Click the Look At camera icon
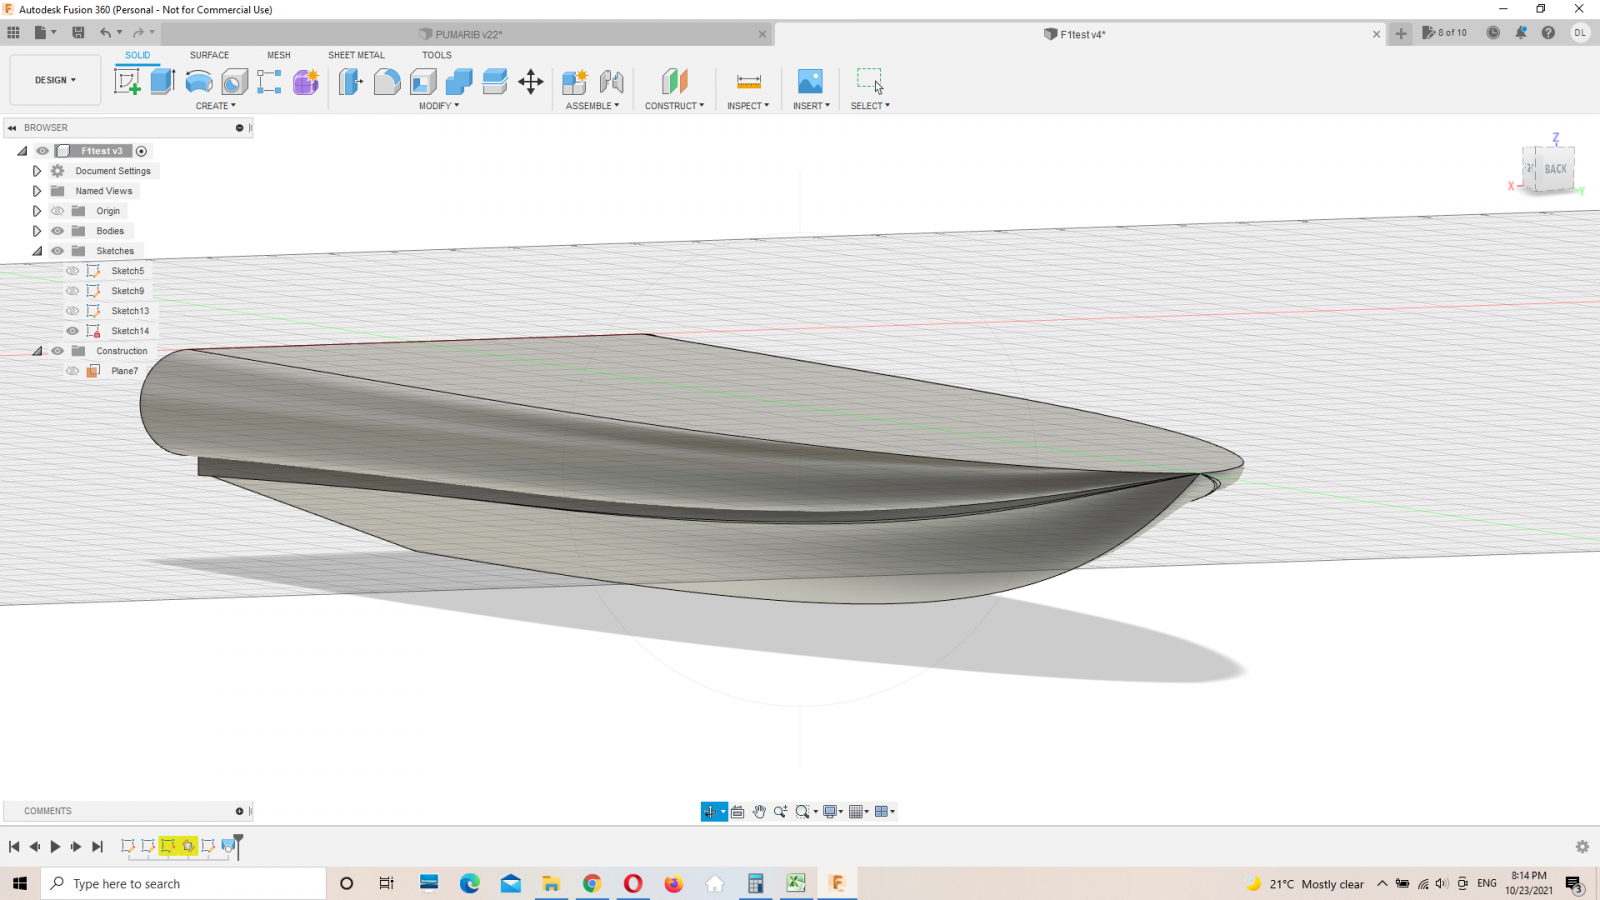1600x900 pixels. tap(738, 812)
